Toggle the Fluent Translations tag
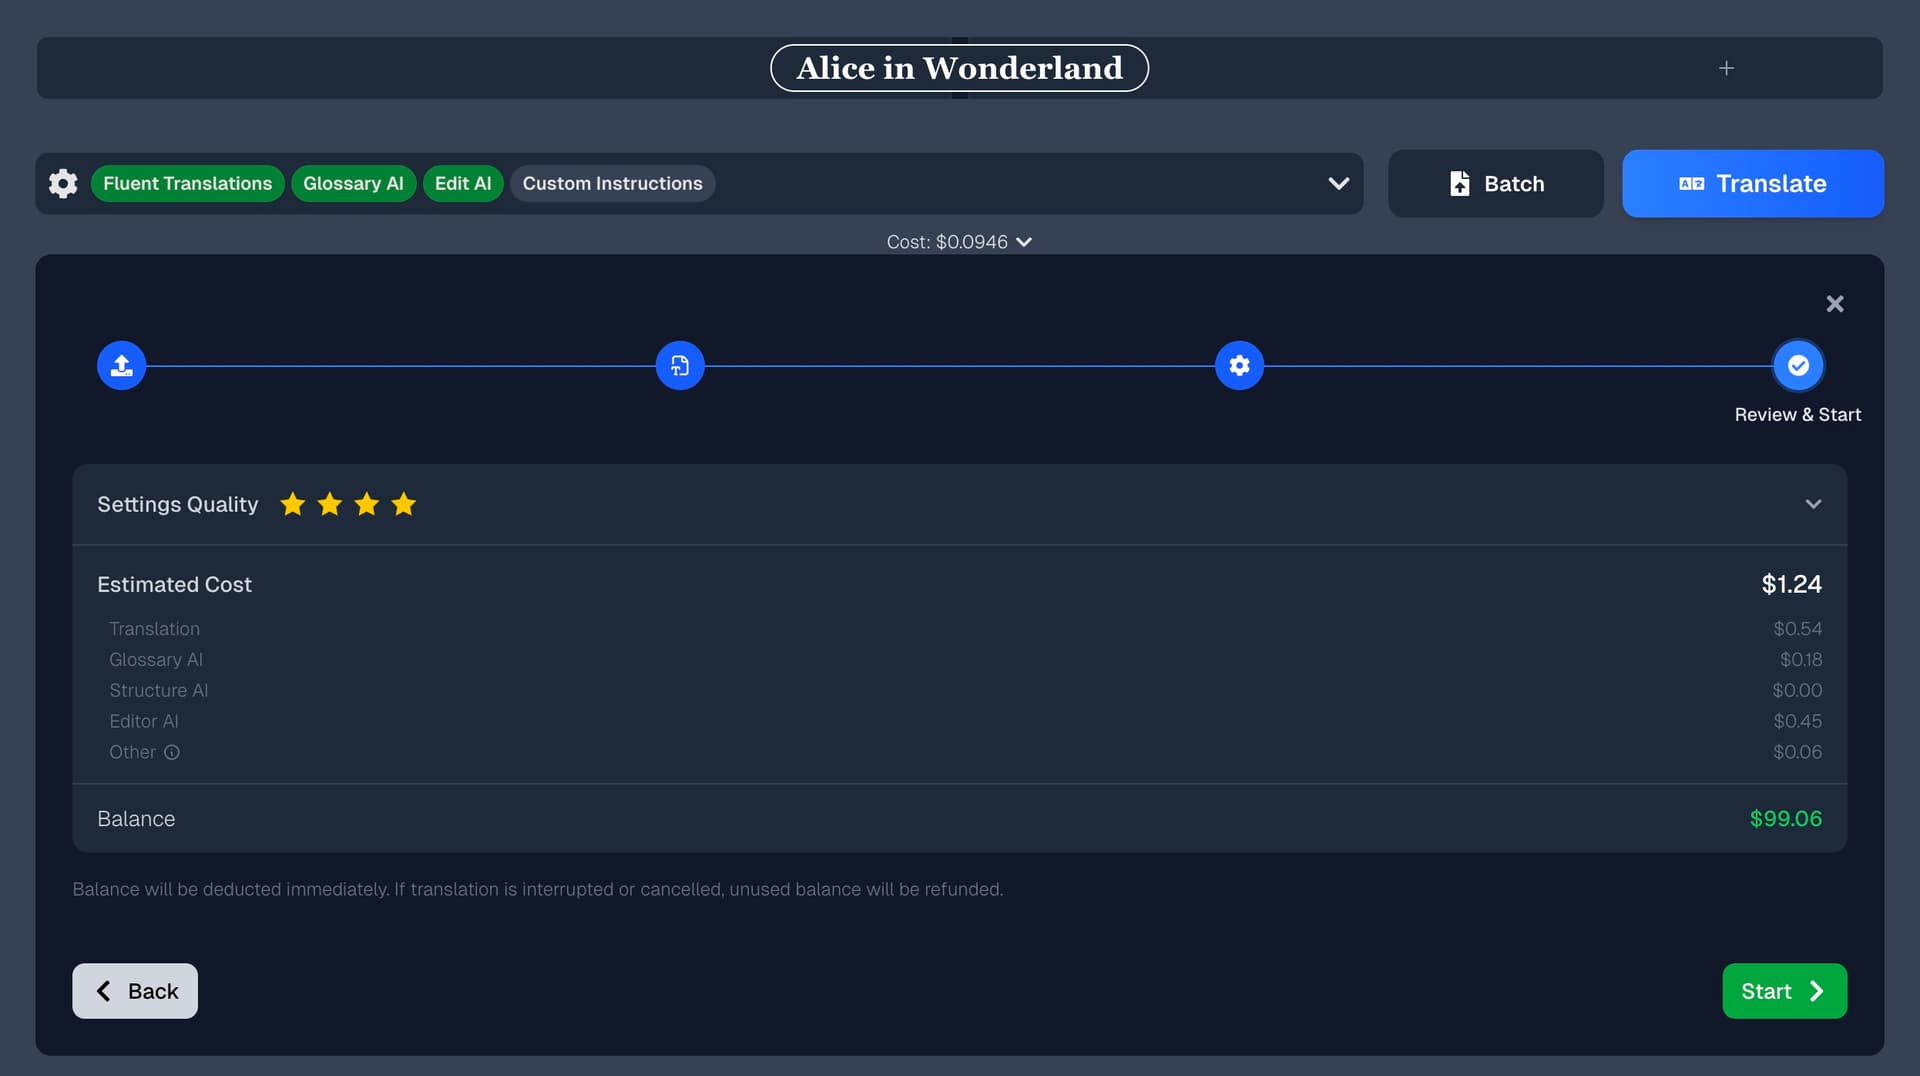 187,184
